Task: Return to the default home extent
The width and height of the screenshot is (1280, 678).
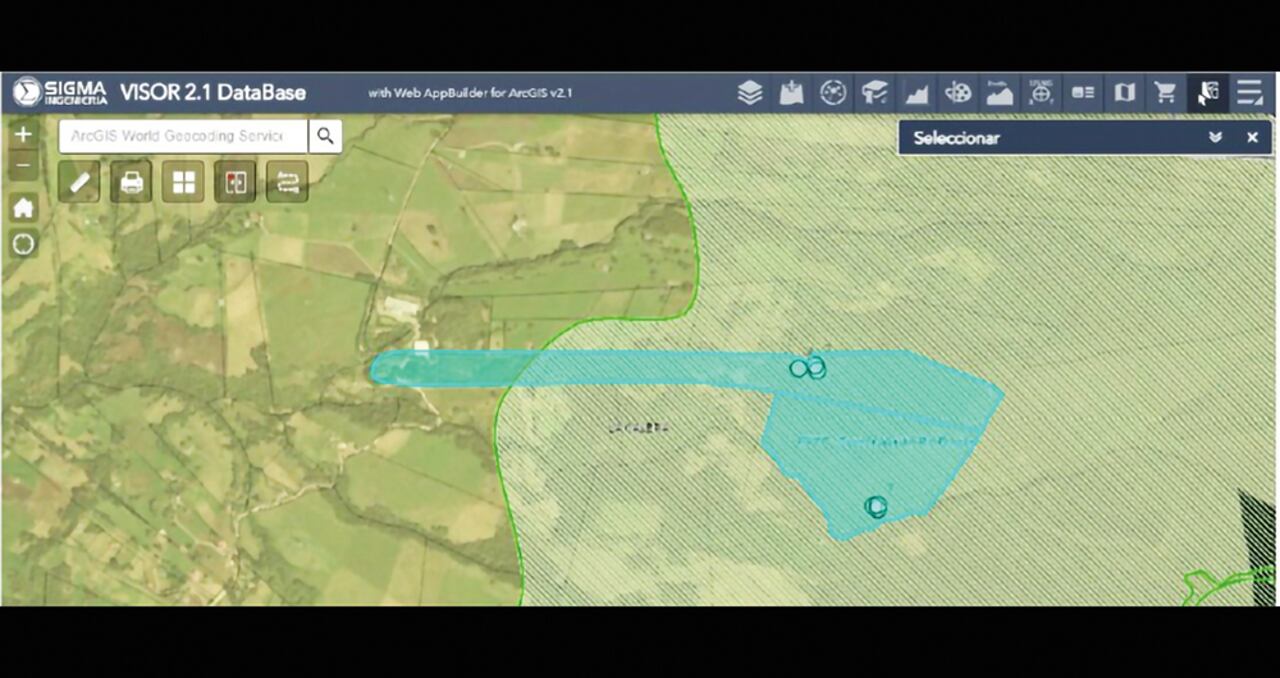Action: tap(23, 208)
